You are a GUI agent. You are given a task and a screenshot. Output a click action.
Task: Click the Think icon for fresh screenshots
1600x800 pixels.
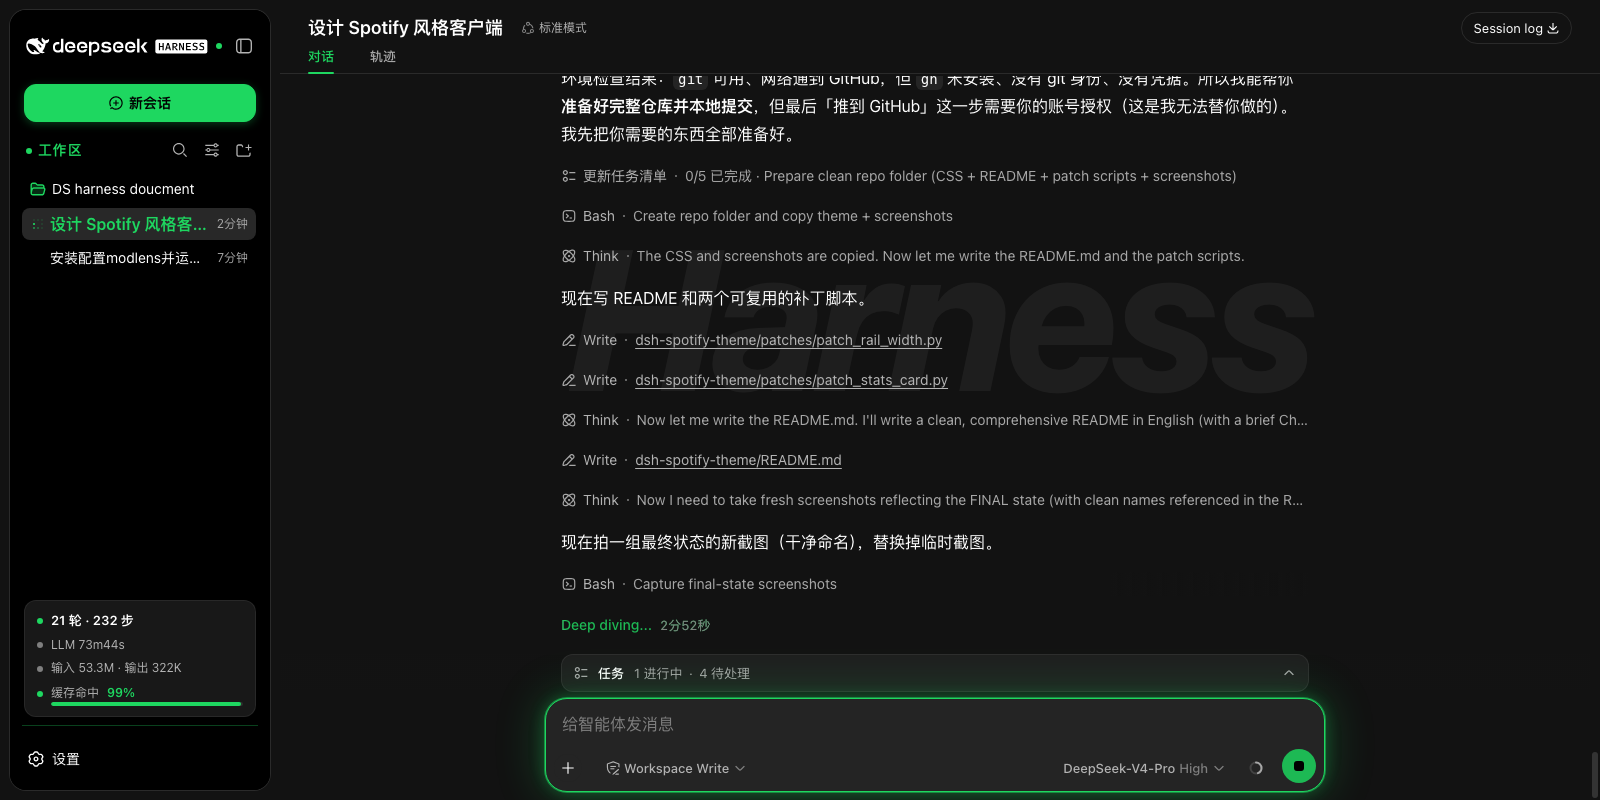[x=569, y=500]
